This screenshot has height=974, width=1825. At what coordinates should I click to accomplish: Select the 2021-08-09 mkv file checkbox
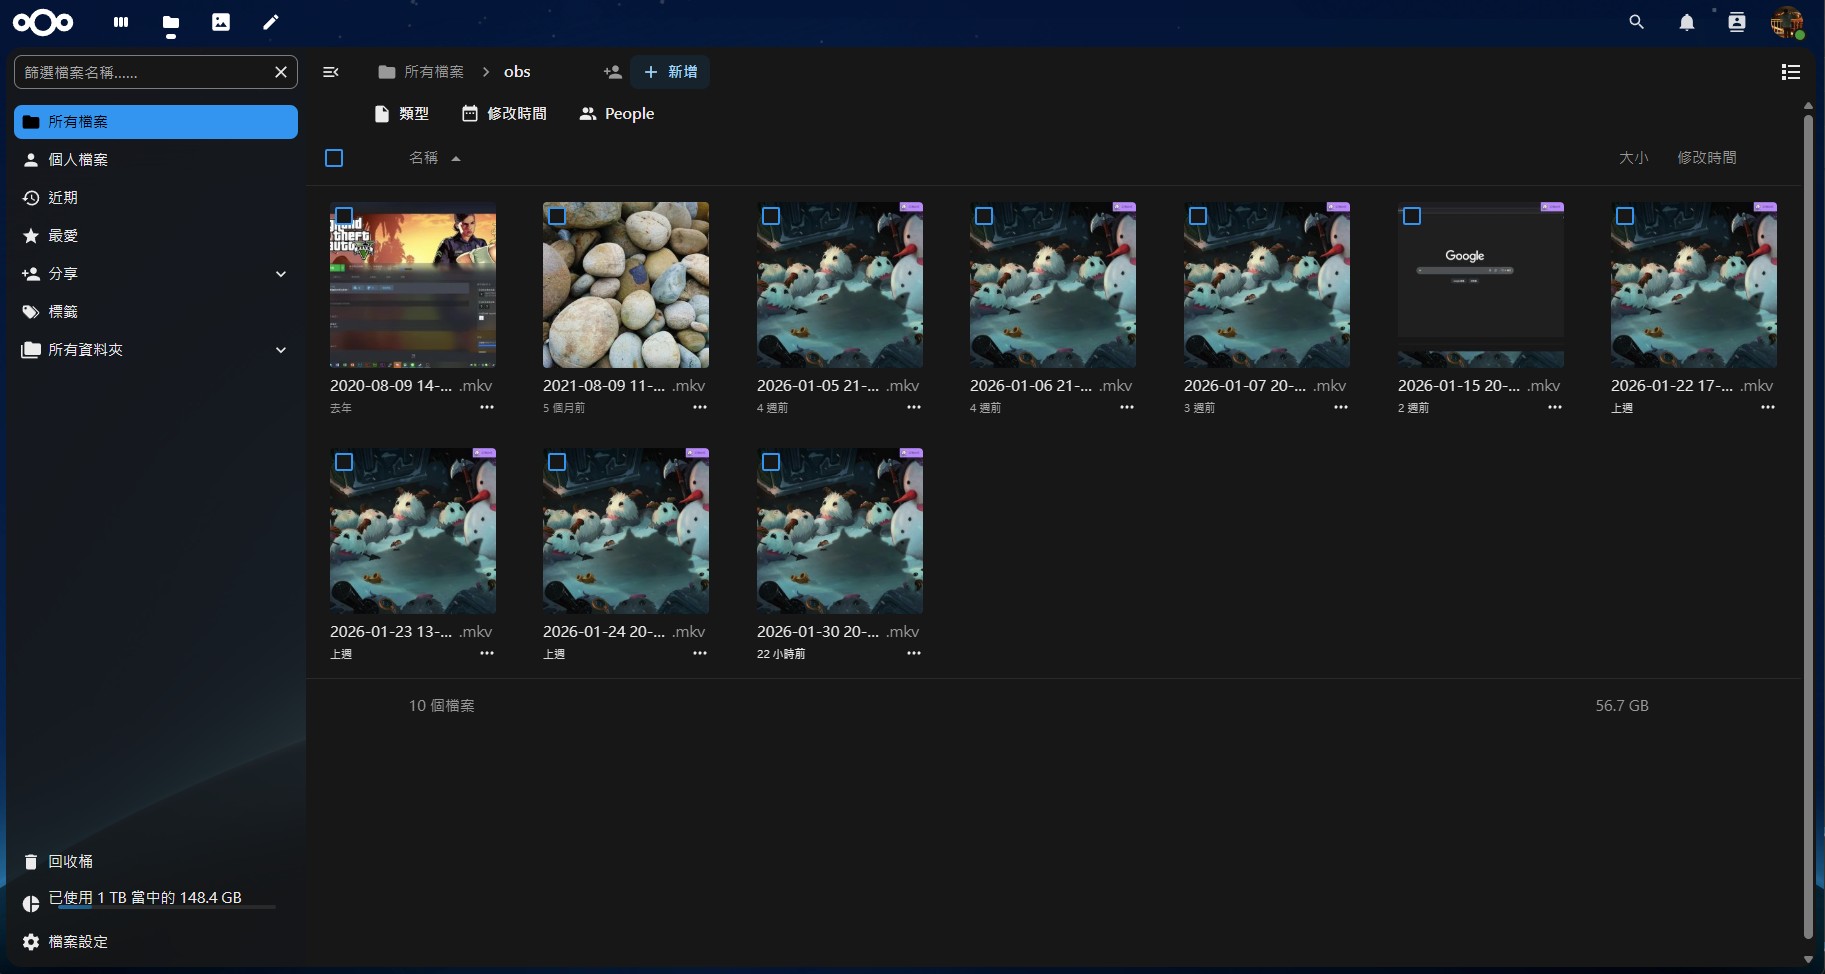pos(557,216)
